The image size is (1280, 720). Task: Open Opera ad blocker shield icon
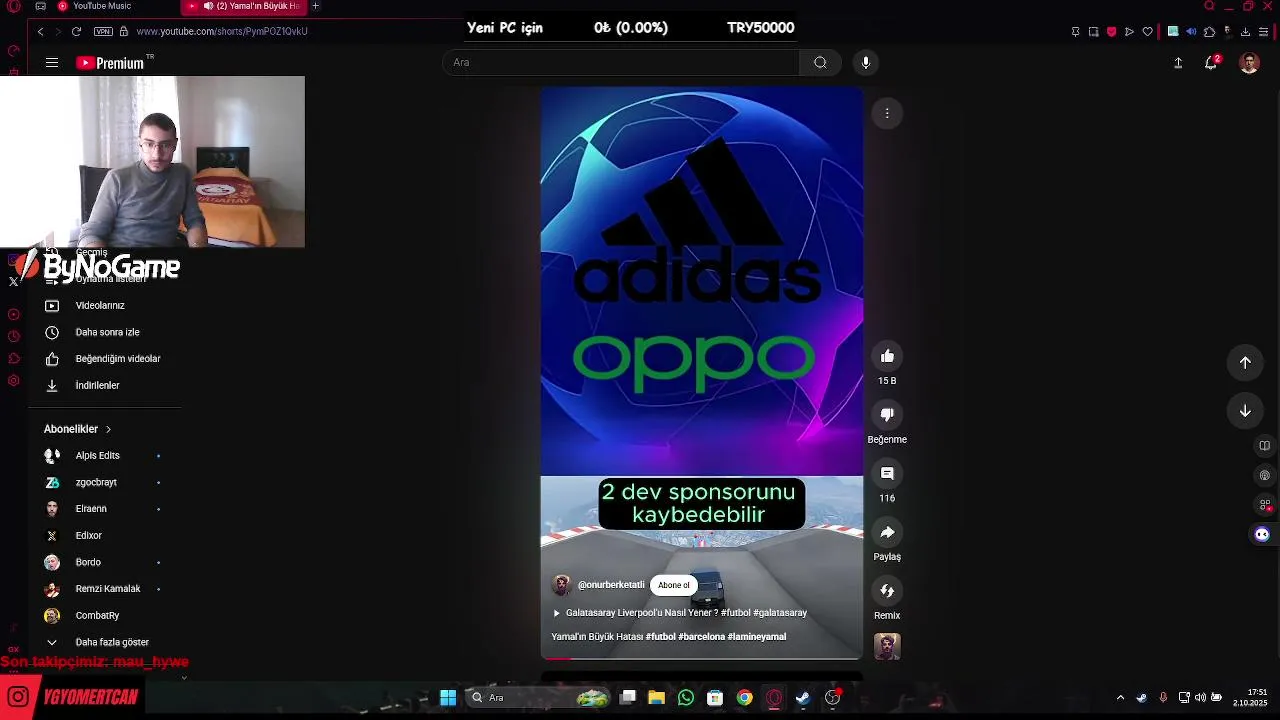point(1111,31)
